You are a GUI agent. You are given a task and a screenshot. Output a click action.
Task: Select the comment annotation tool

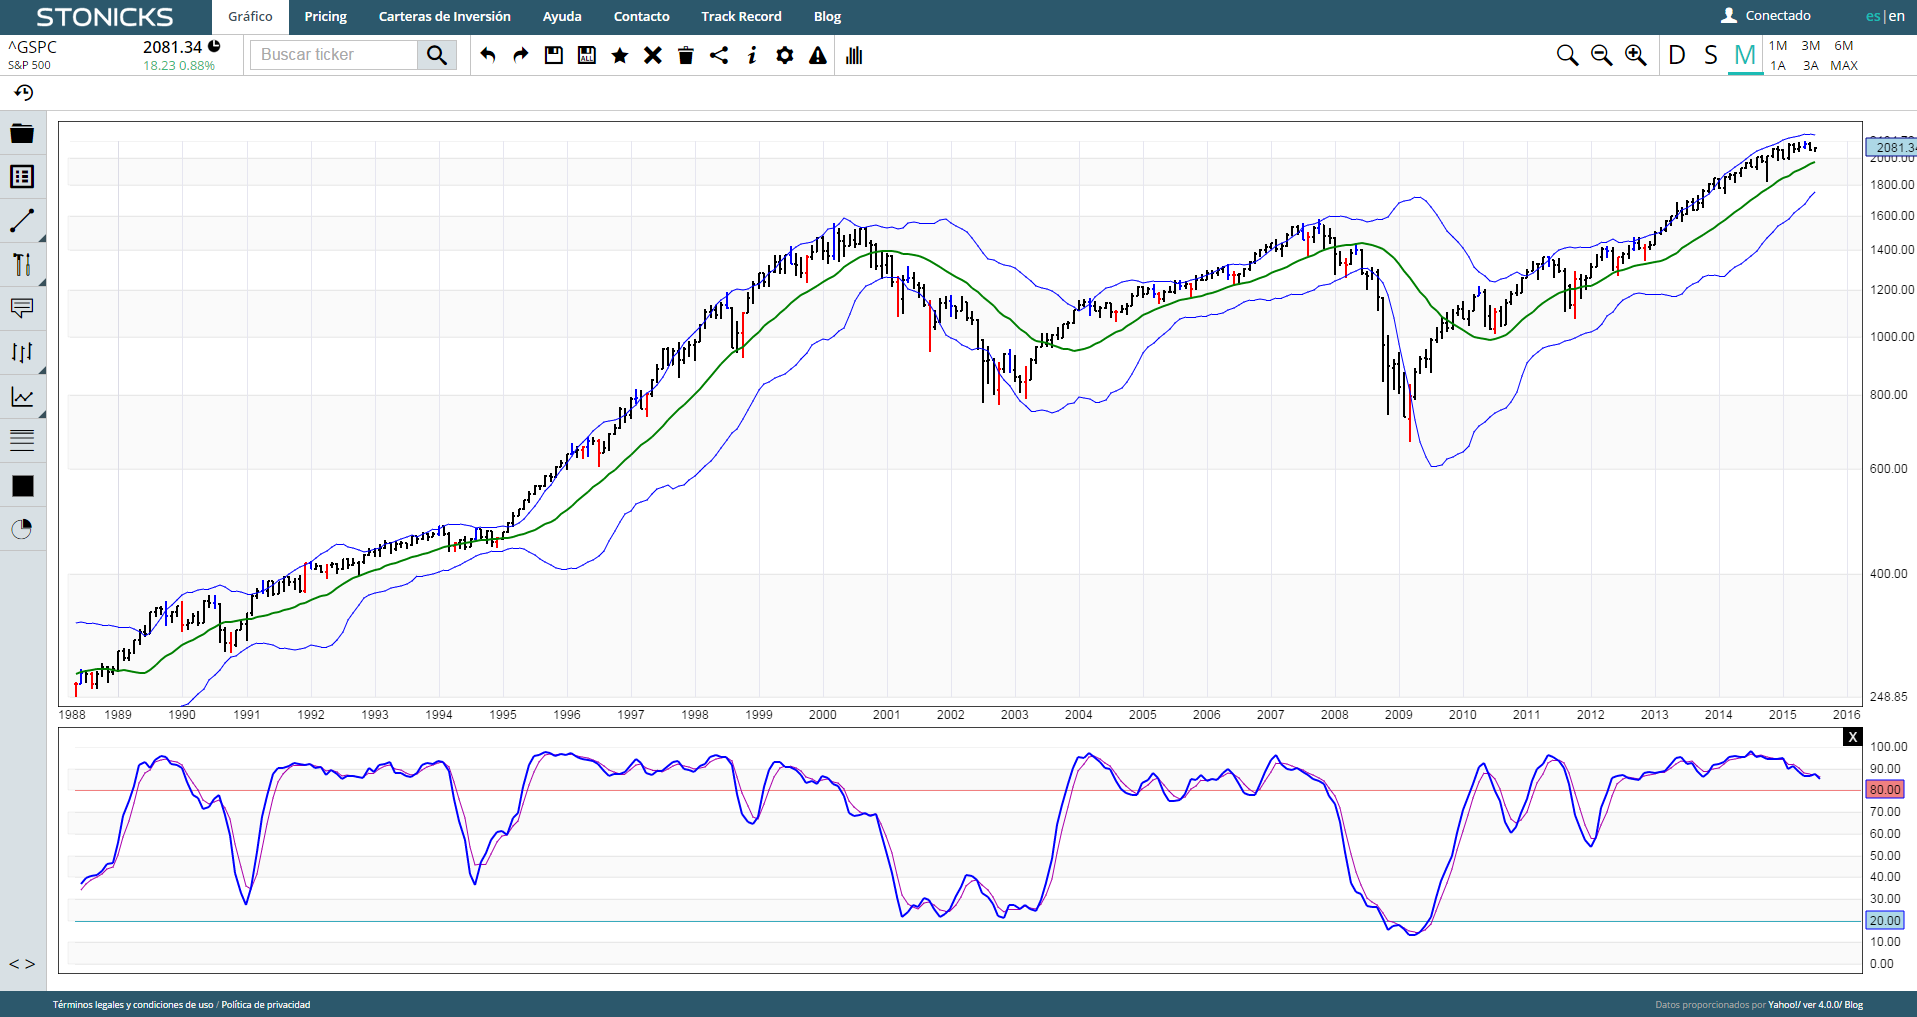pyautogui.click(x=22, y=308)
